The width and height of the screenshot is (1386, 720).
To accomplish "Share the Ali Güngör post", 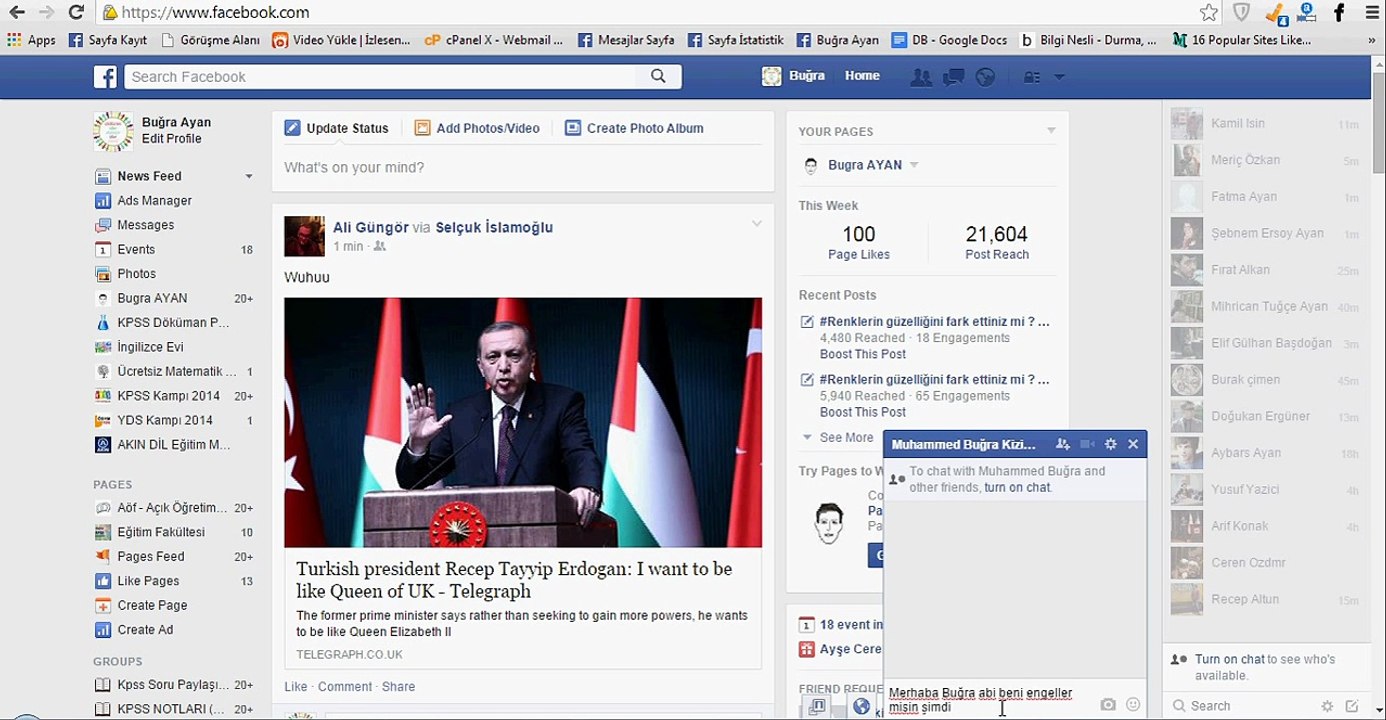I will tap(398, 686).
